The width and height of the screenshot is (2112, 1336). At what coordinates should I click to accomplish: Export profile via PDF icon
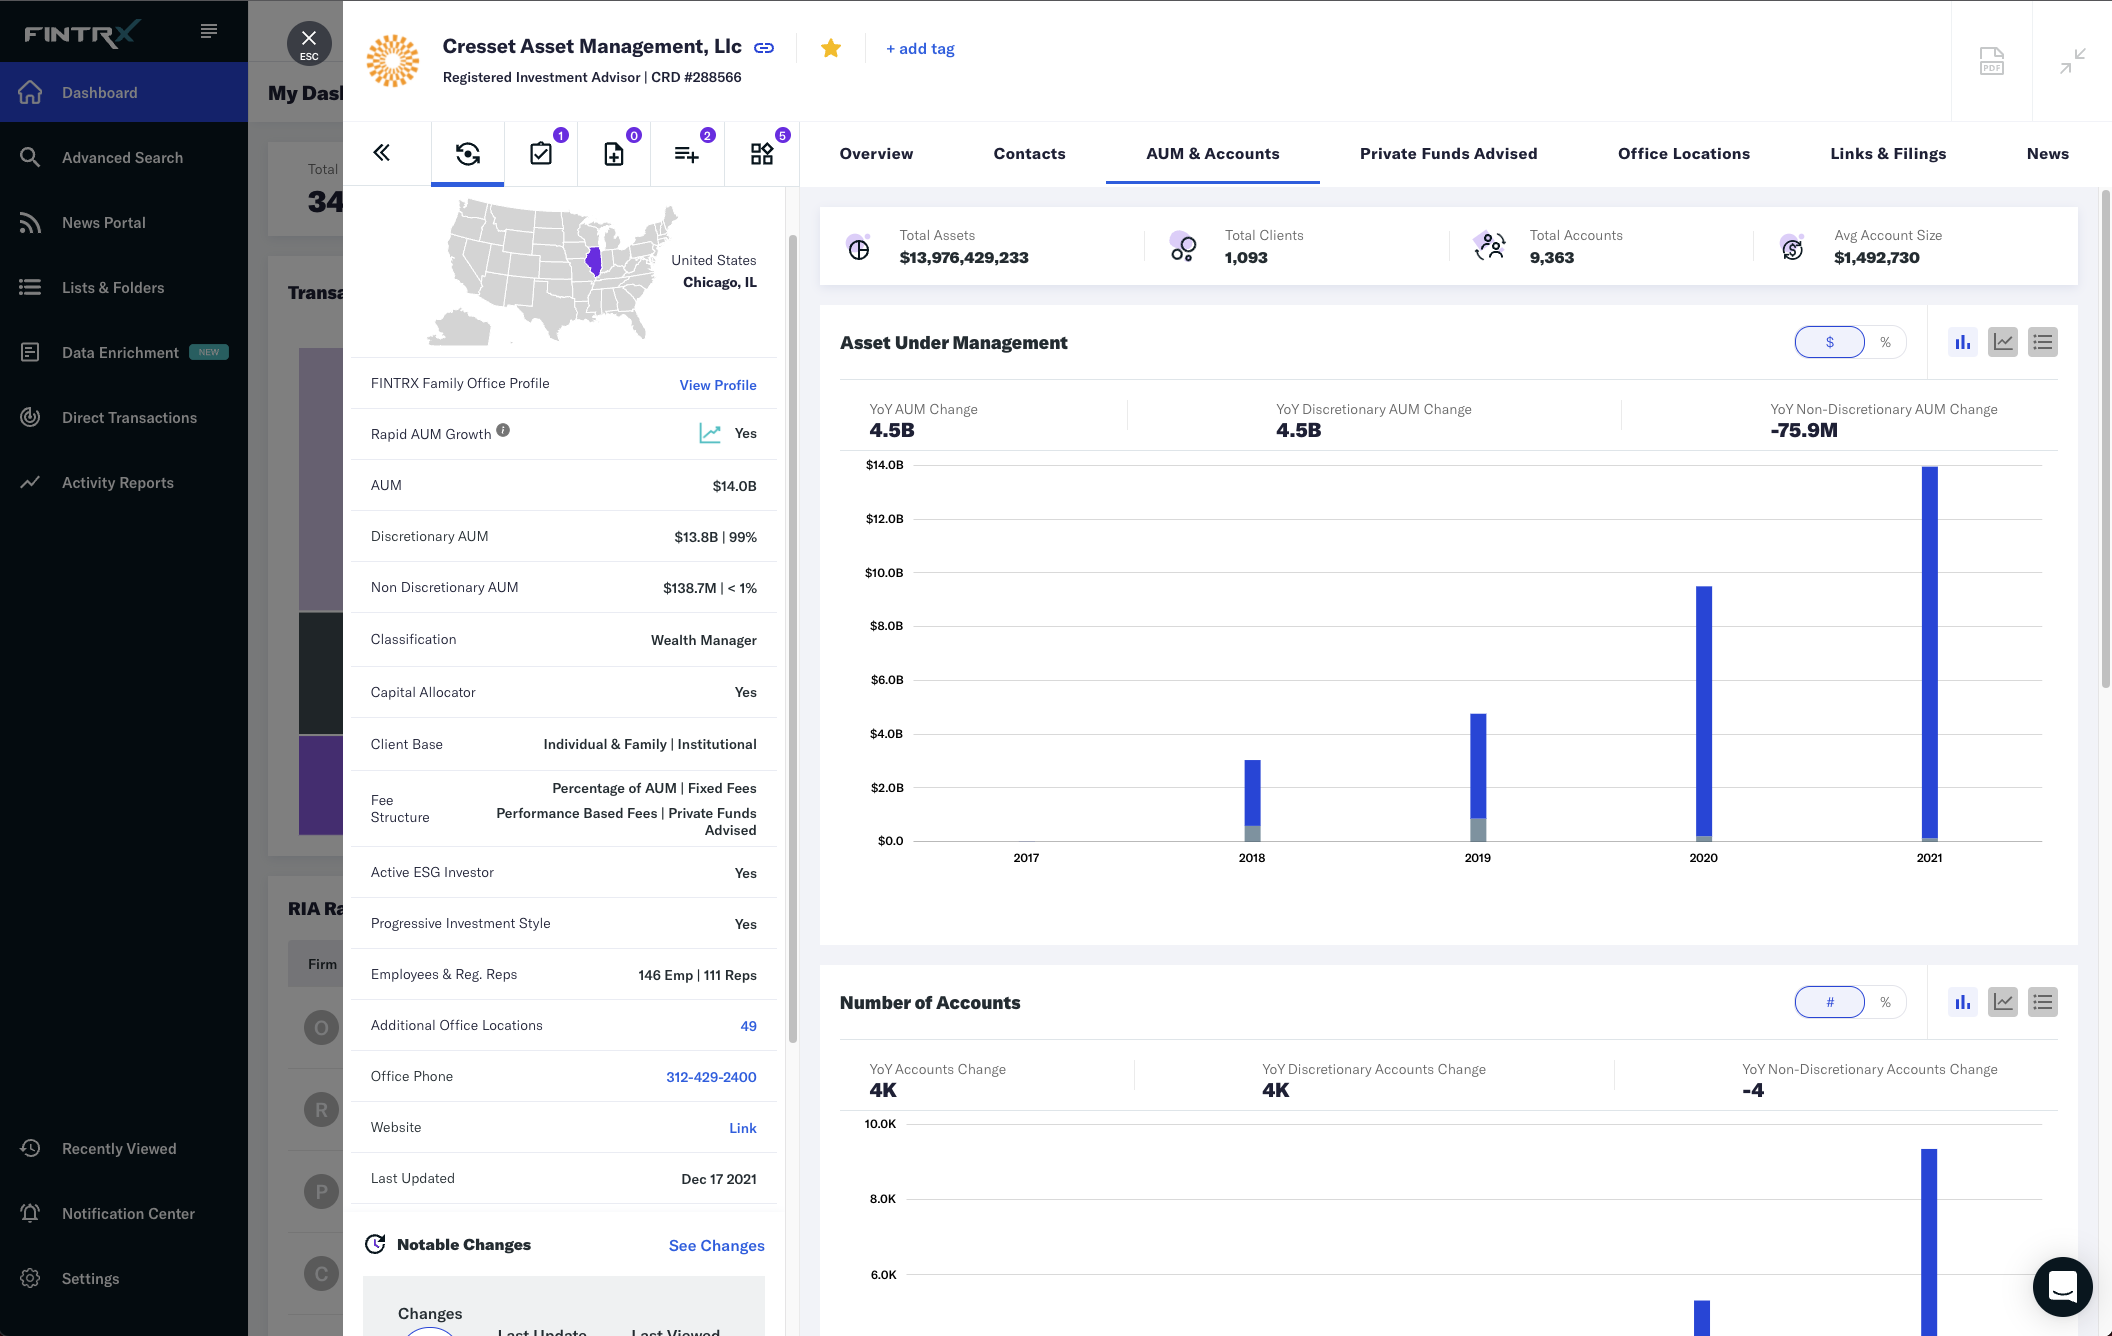(1992, 61)
